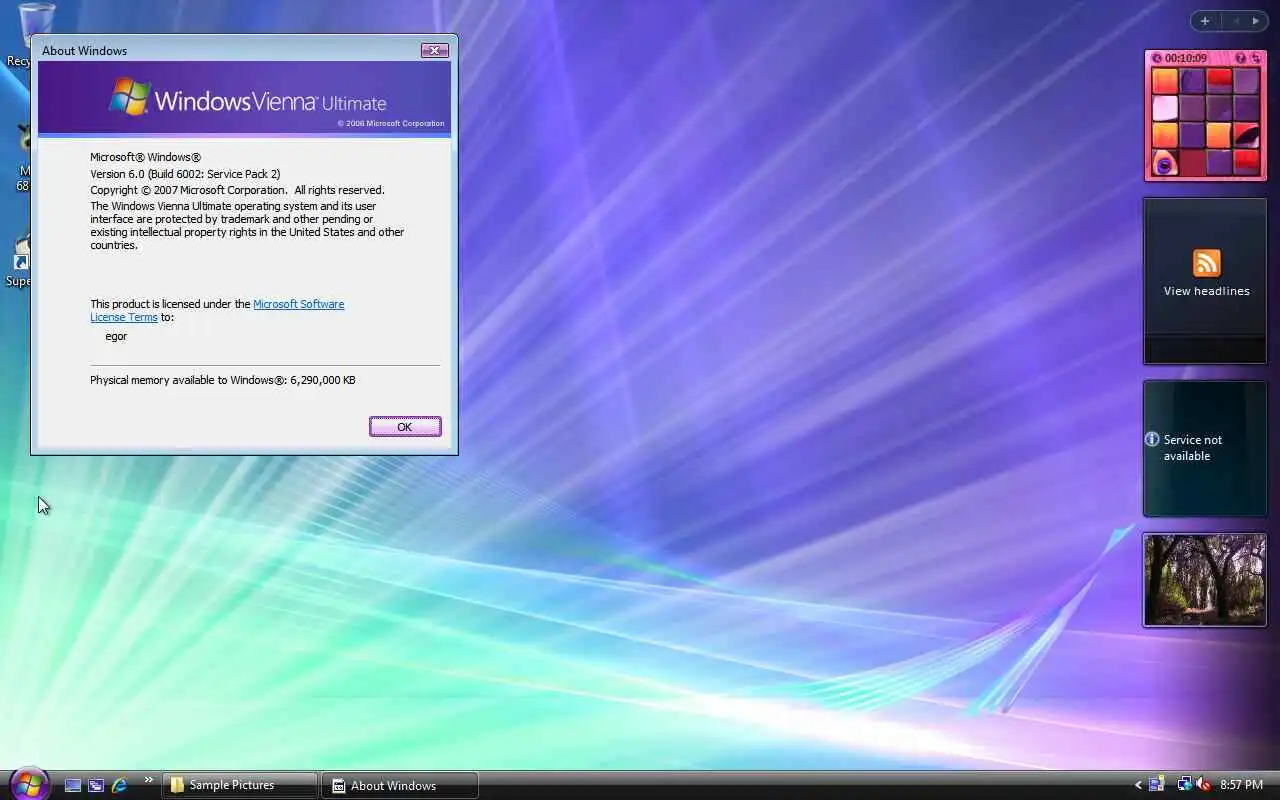1280x800 pixels.
Task: Show hidden notification area icons
Action: [1138, 785]
